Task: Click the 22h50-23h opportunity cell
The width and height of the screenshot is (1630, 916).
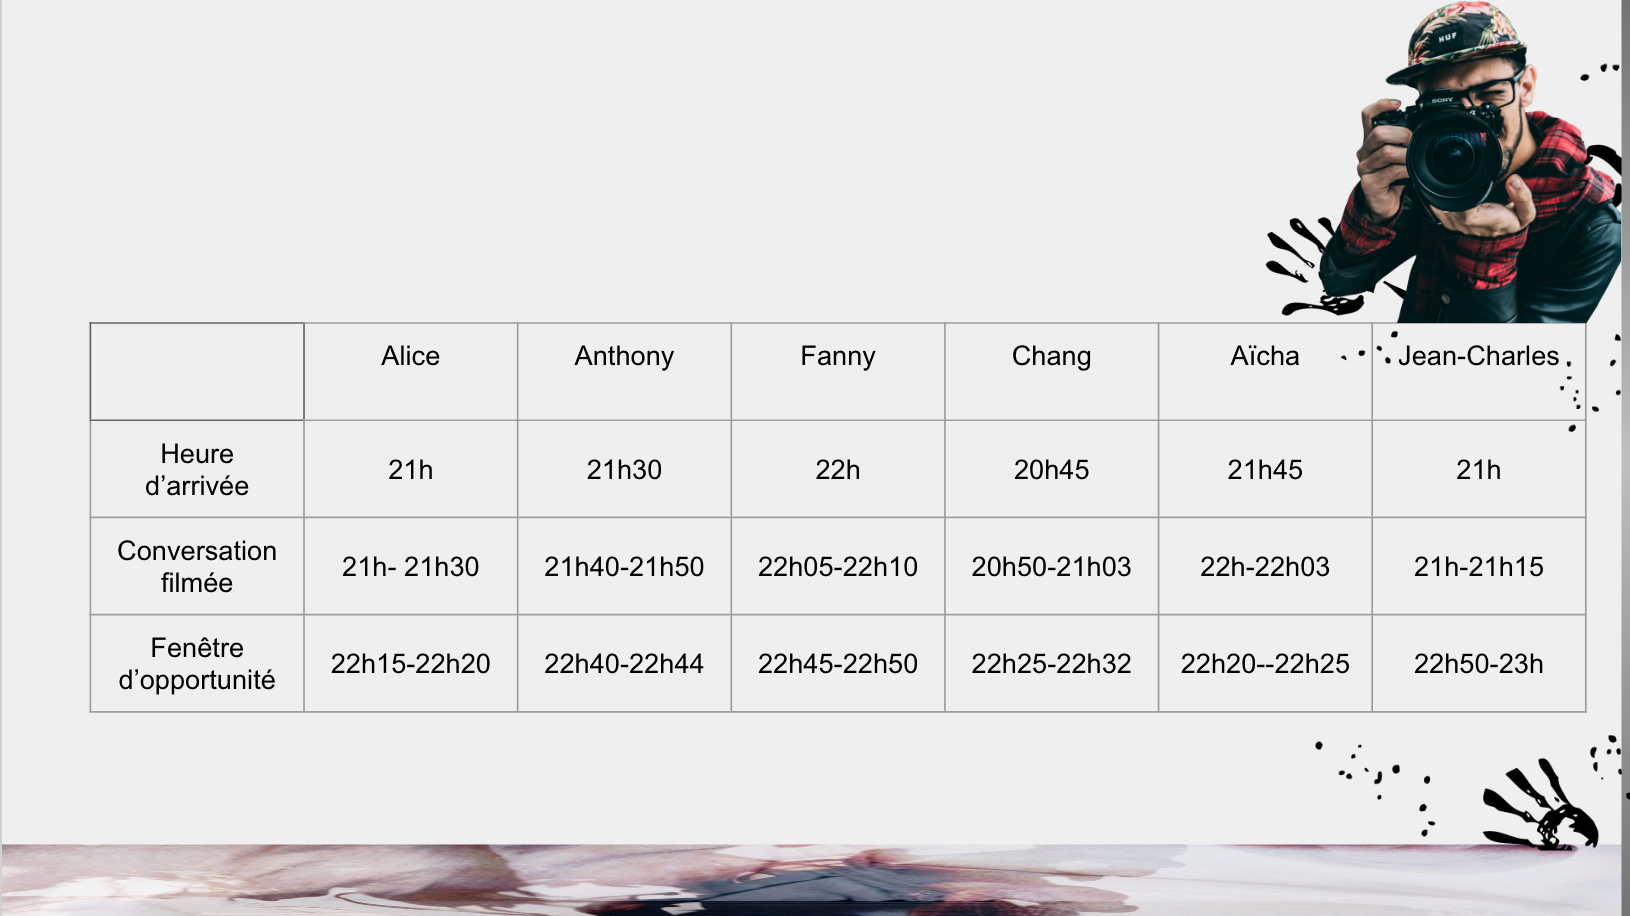Action: click(x=1479, y=663)
